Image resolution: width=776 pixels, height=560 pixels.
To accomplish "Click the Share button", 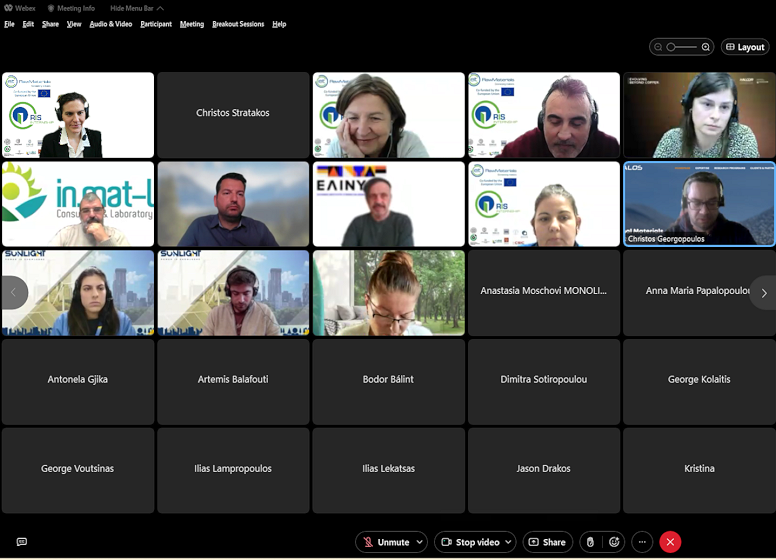I will [x=547, y=542].
